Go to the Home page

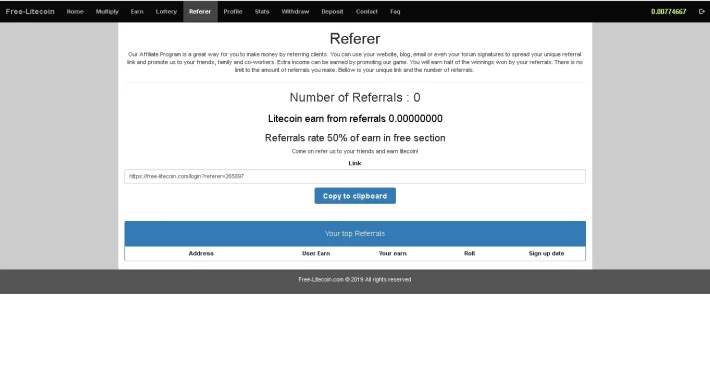coord(75,12)
